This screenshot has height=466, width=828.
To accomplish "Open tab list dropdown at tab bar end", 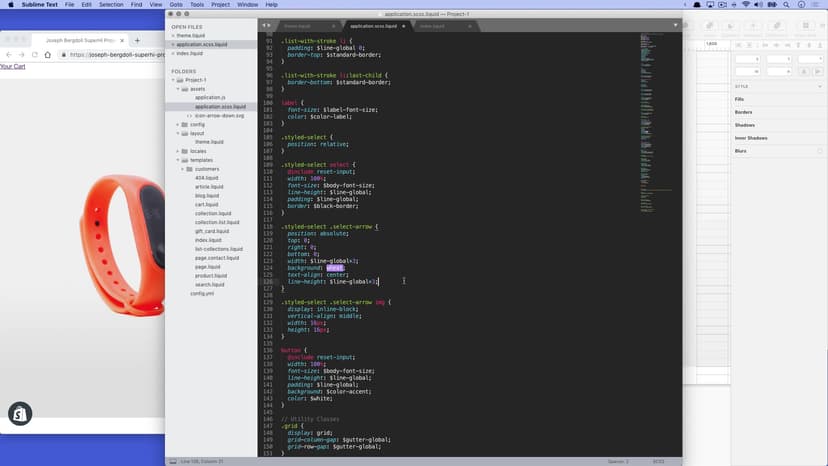I will (x=675, y=25).
